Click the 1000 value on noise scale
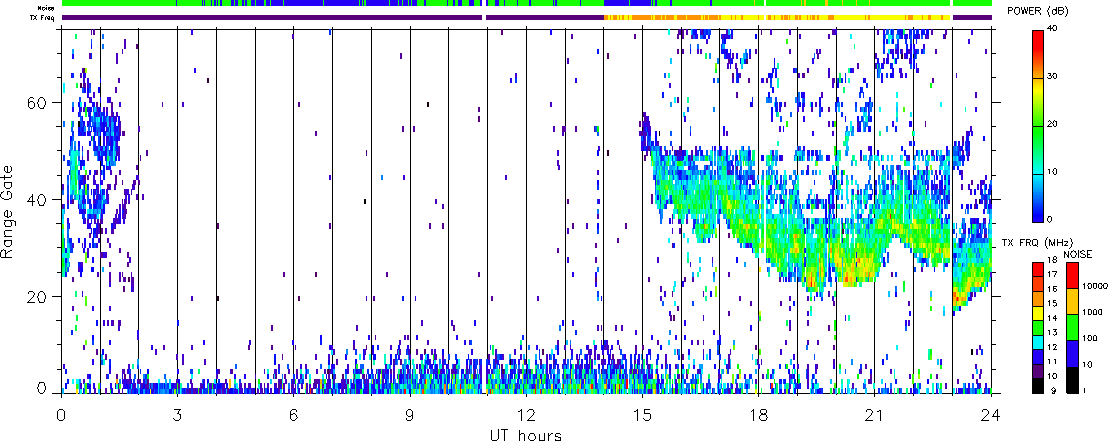Image resolution: width=1108 pixels, height=441 pixels. pos(1090,312)
